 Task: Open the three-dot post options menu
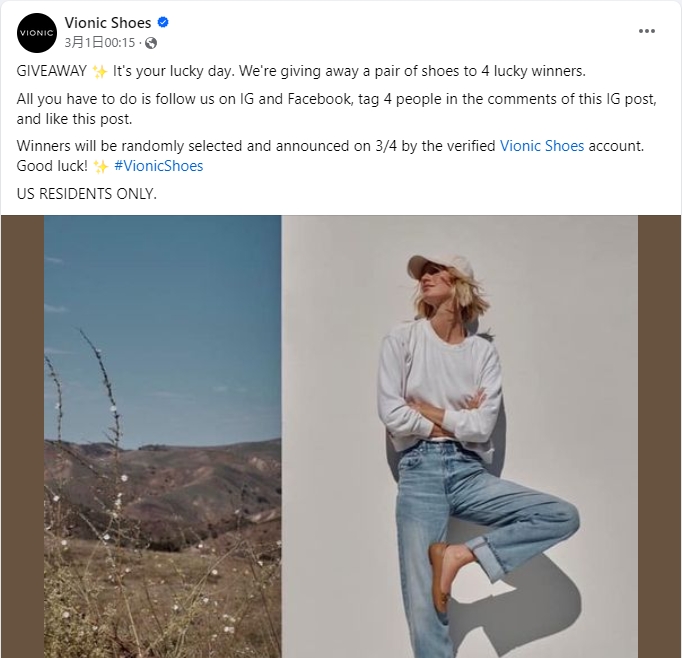[x=647, y=31]
